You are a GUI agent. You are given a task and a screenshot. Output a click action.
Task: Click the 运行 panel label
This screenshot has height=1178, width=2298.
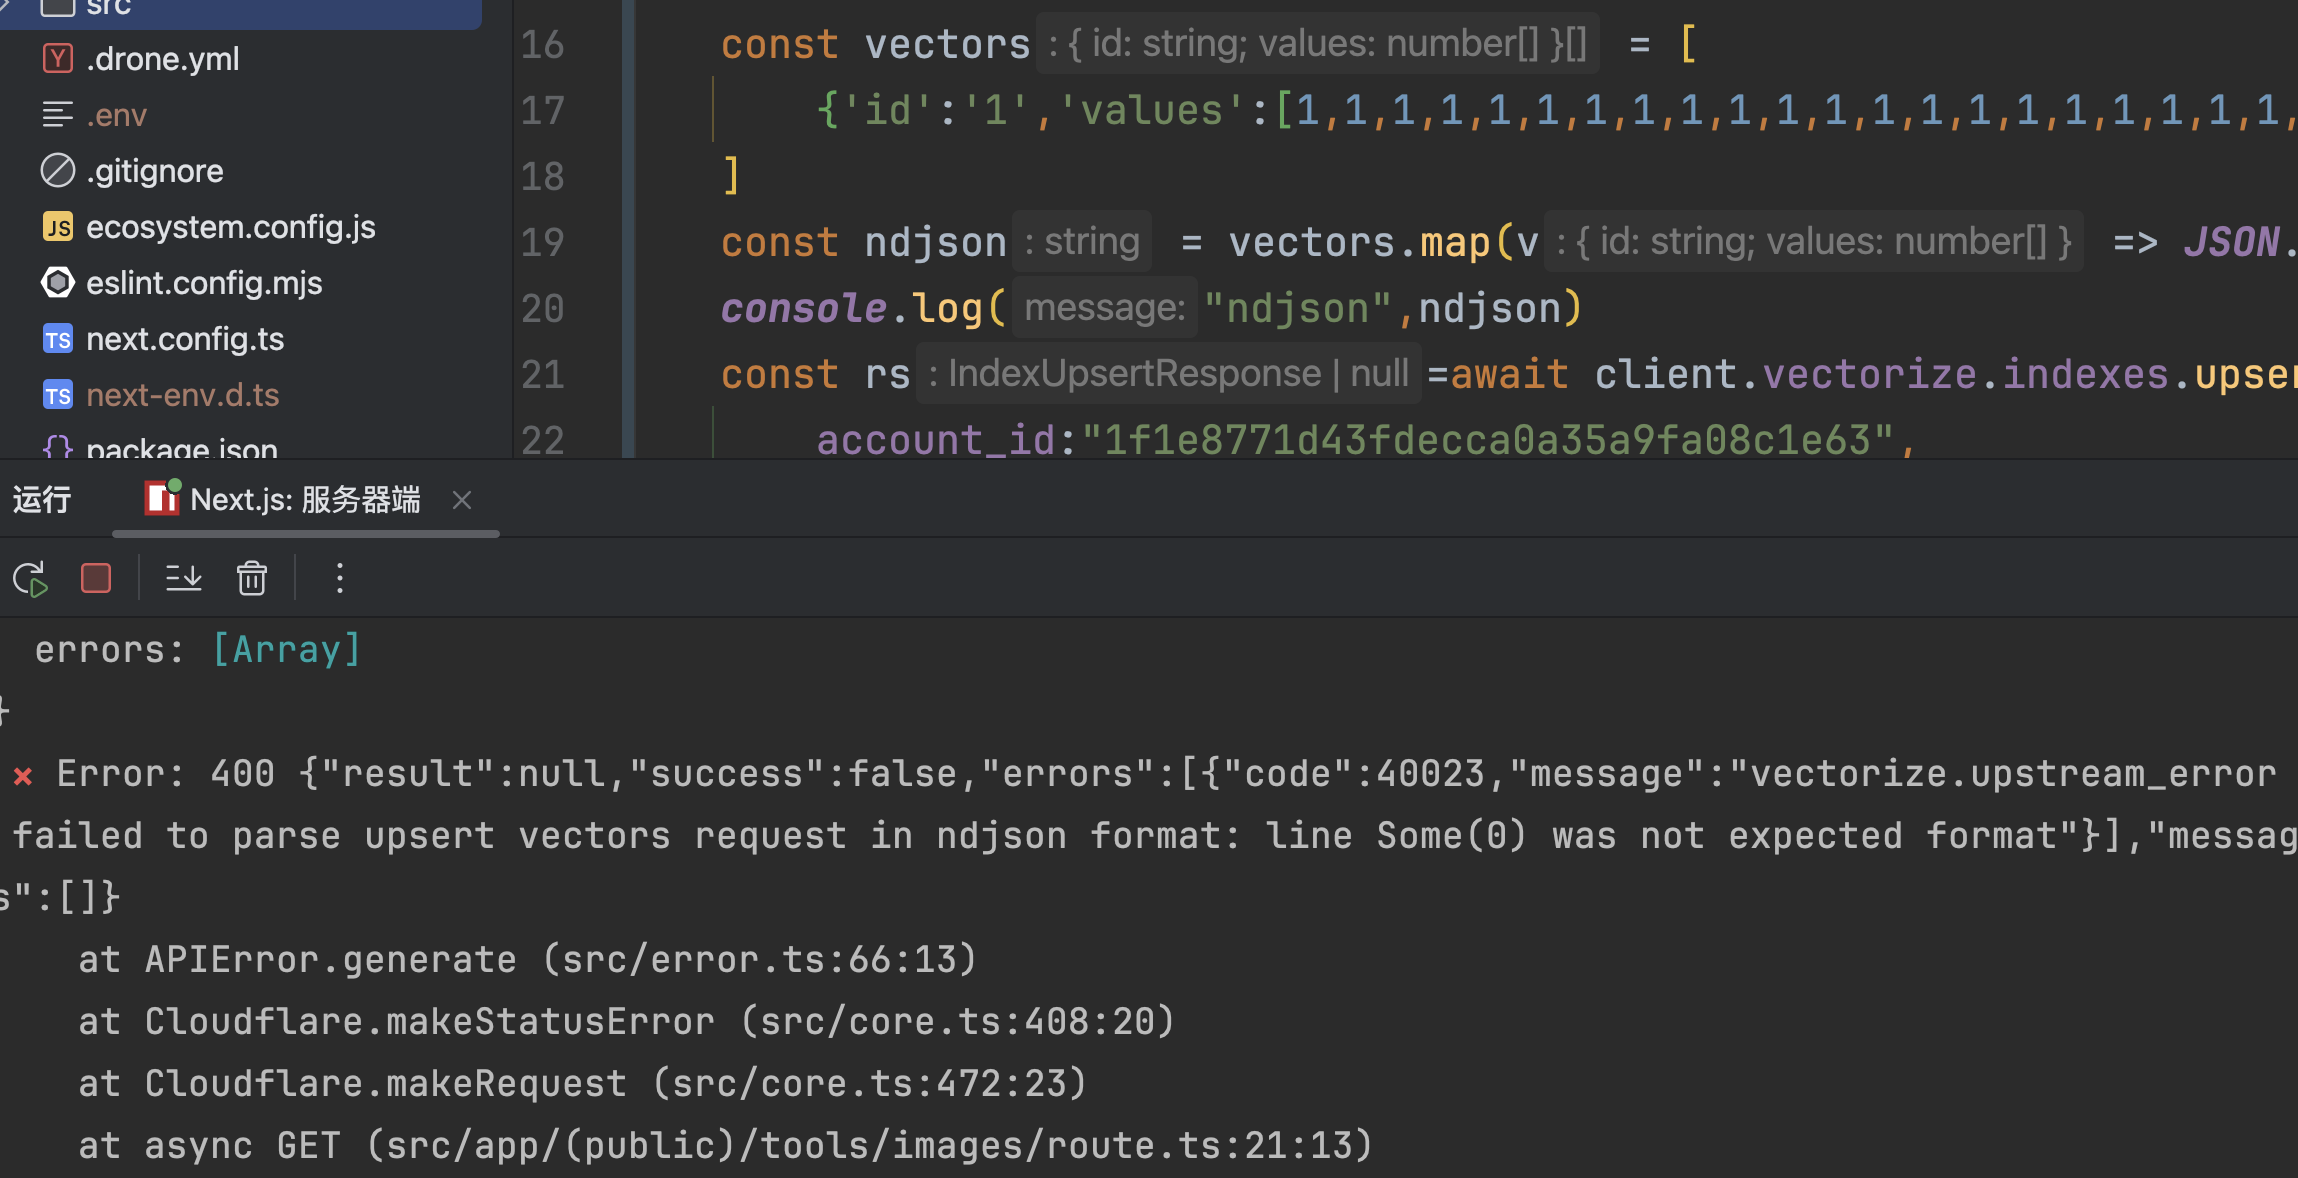click(x=42, y=500)
